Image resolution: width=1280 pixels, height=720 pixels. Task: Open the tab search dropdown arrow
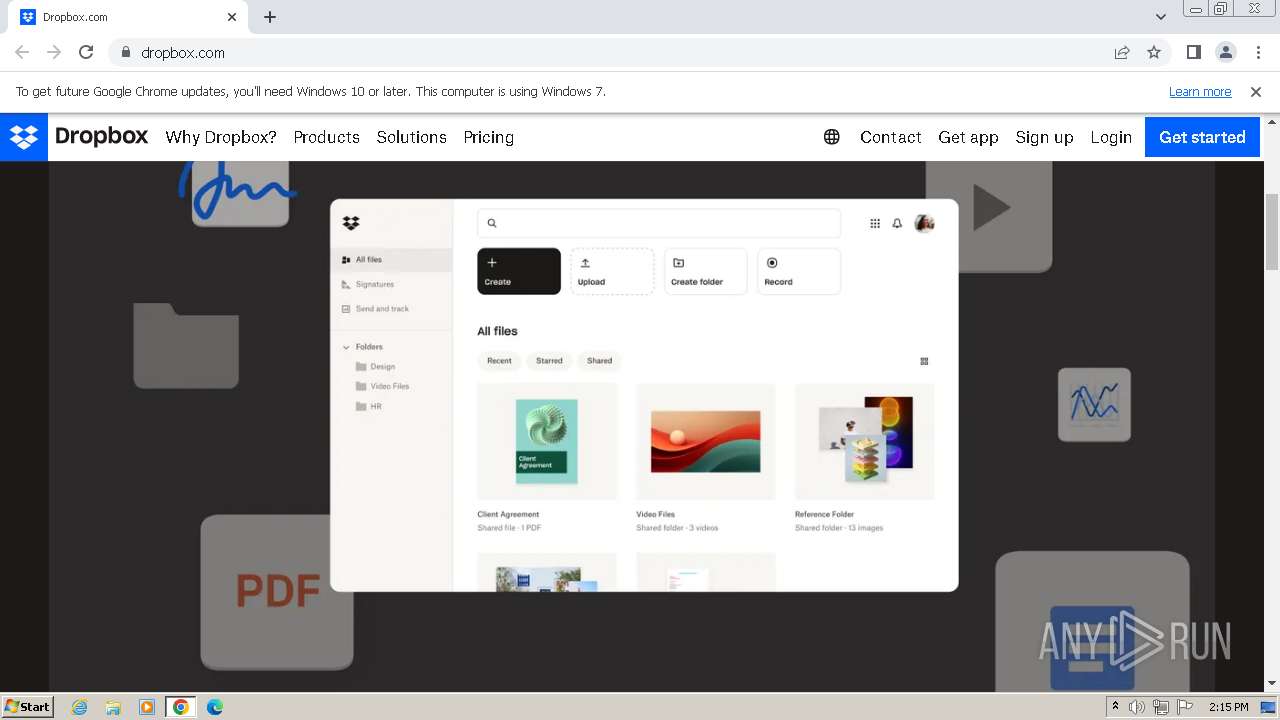pos(1161,17)
